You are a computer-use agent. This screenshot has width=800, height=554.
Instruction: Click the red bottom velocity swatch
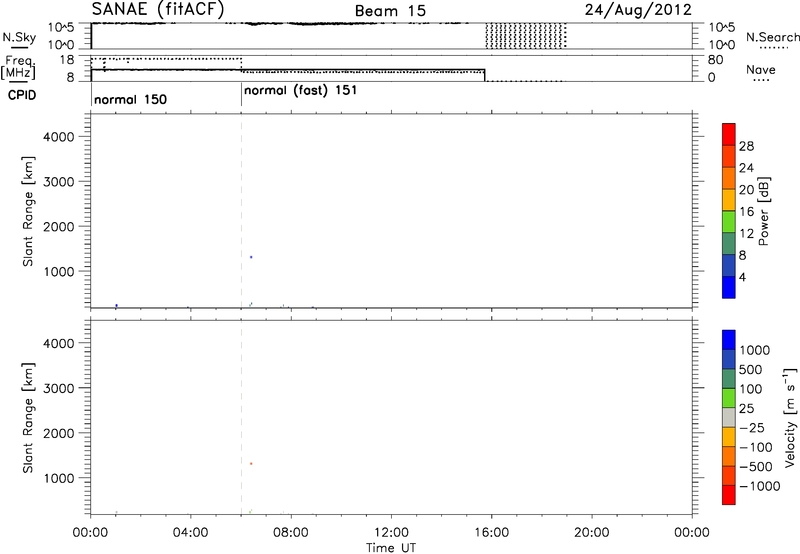coord(729,495)
